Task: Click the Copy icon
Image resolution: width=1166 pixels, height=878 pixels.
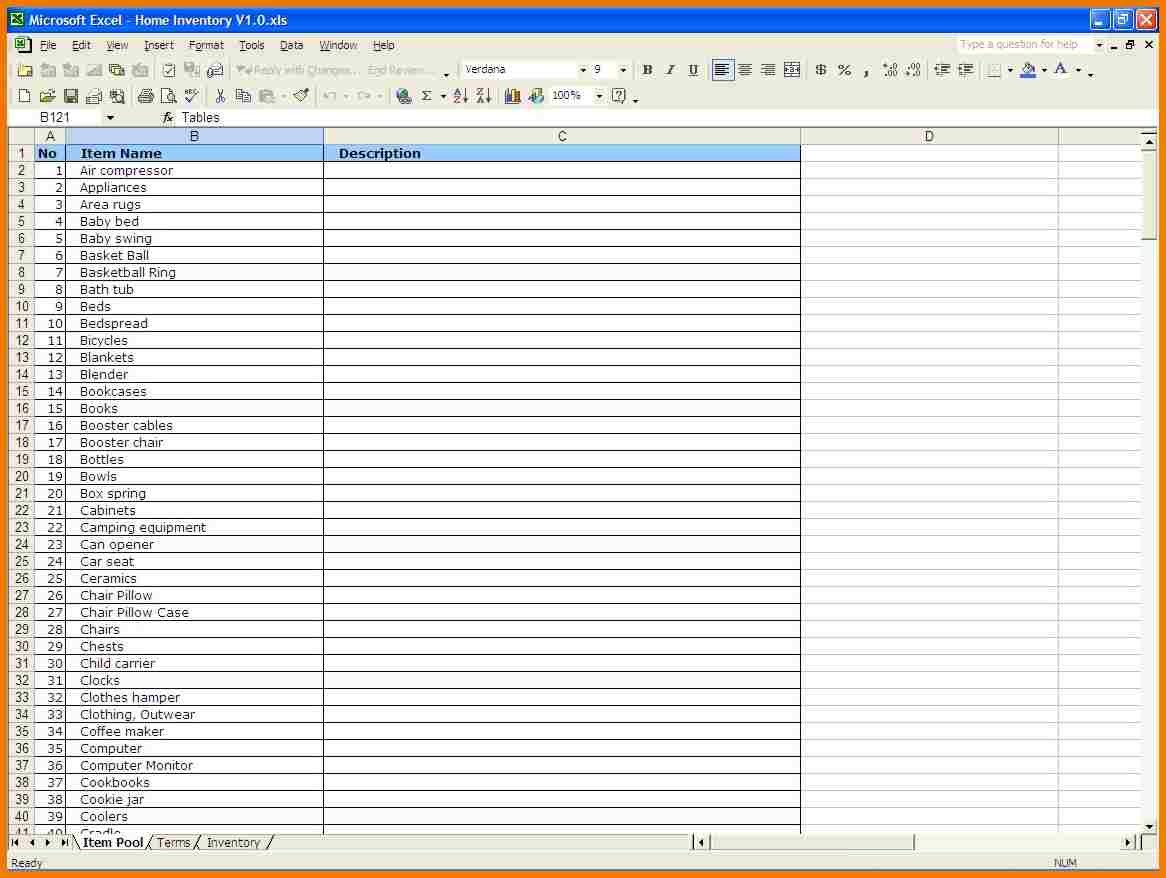Action: (x=243, y=96)
